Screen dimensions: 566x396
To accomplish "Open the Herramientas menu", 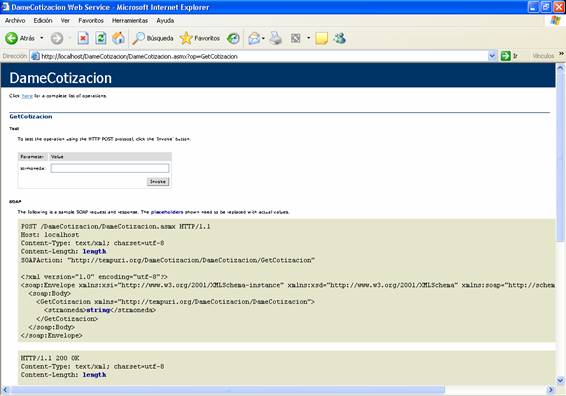I will point(130,21).
